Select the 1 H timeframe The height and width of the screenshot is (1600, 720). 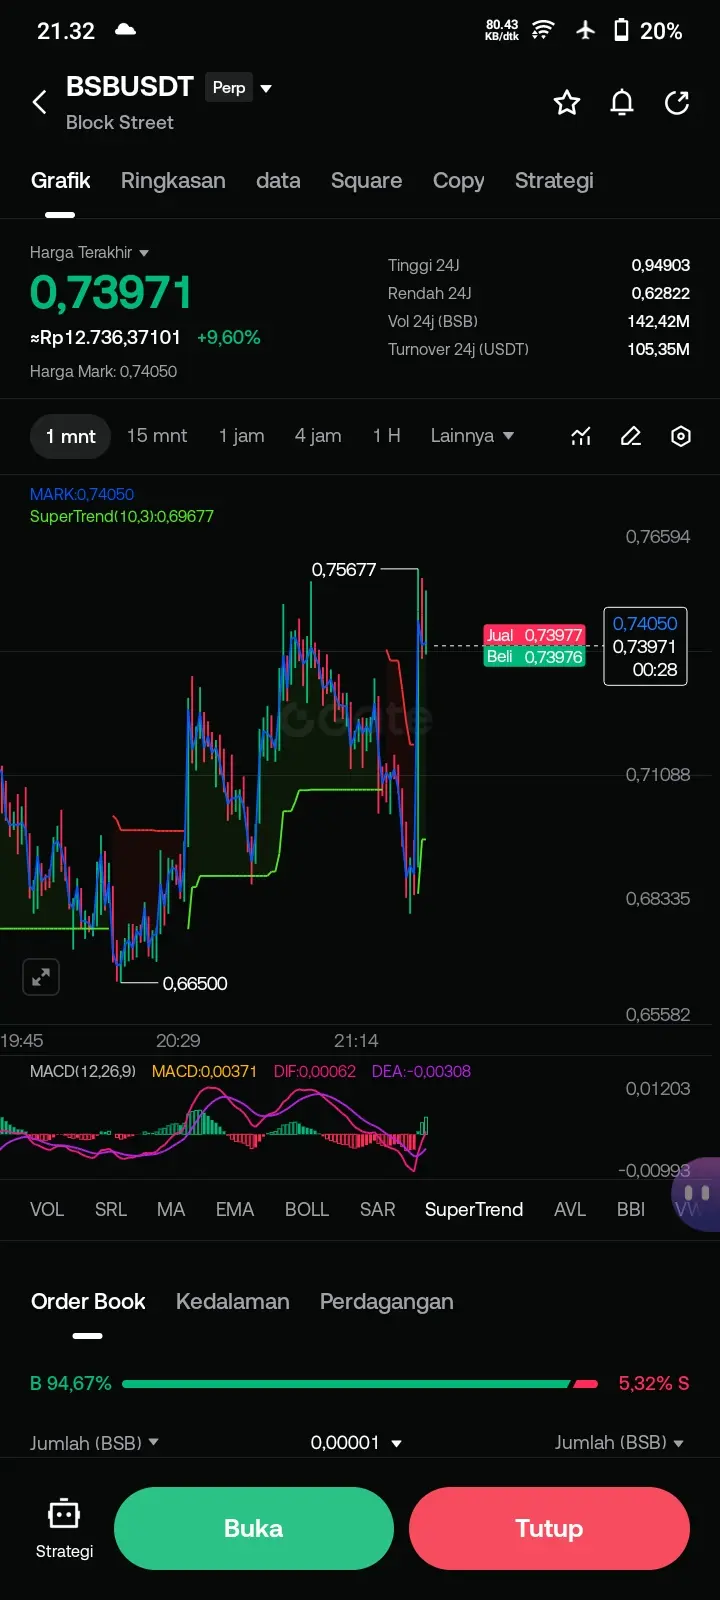[387, 436]
